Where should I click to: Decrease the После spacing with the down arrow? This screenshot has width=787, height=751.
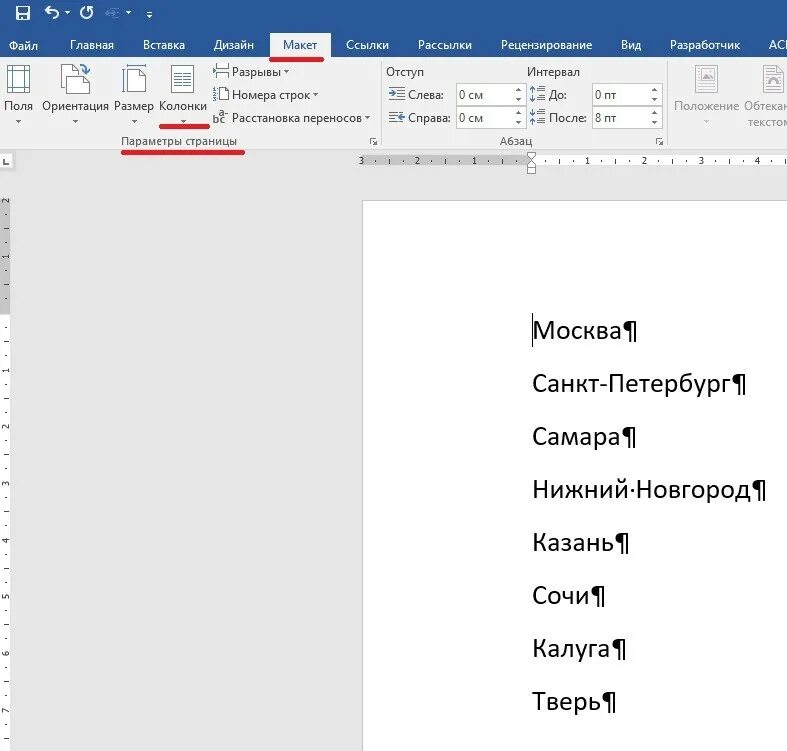click(x=654, y=123)
